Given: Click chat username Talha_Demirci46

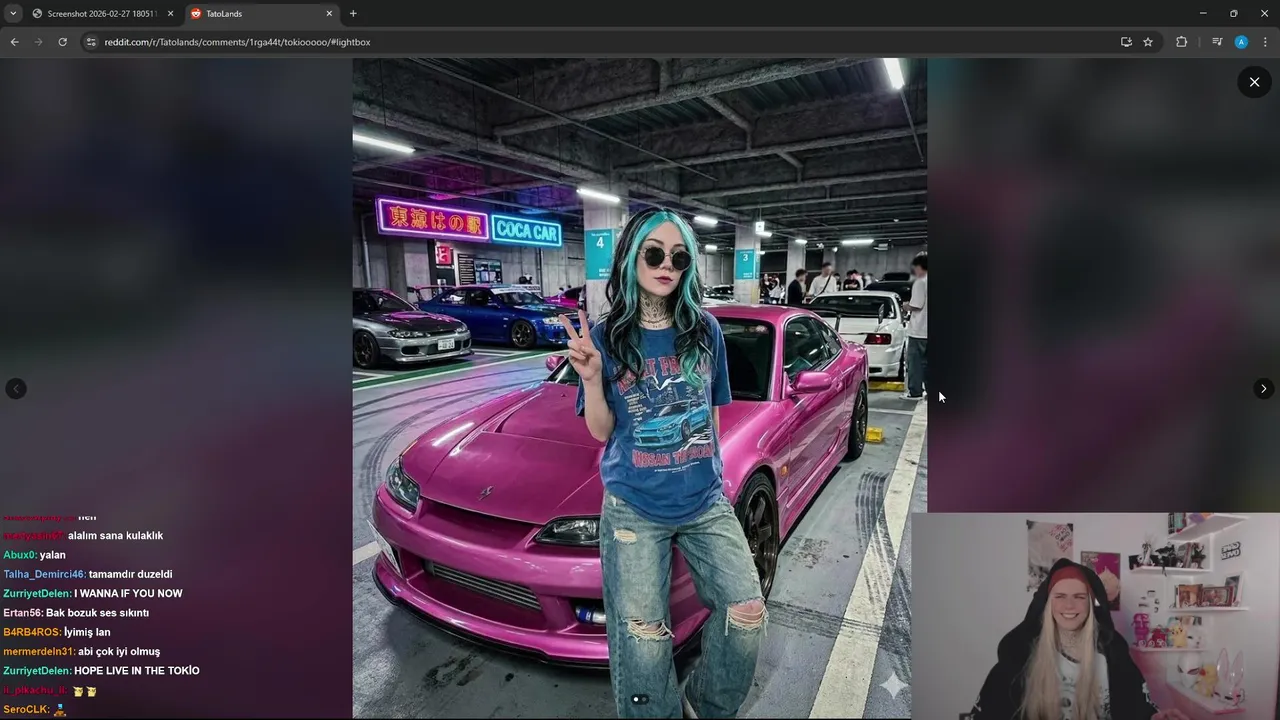Looking at the screenshot, I should coord(44,574).
